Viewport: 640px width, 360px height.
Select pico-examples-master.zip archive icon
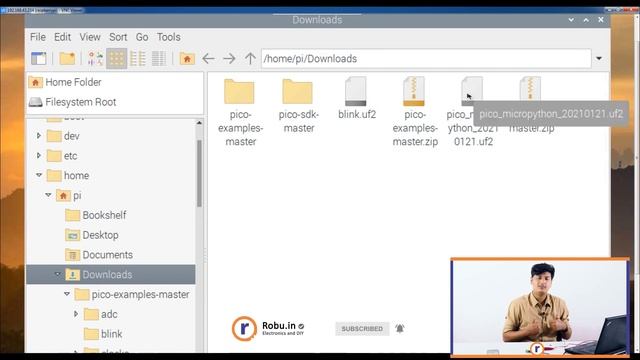(x=414, y=91)
